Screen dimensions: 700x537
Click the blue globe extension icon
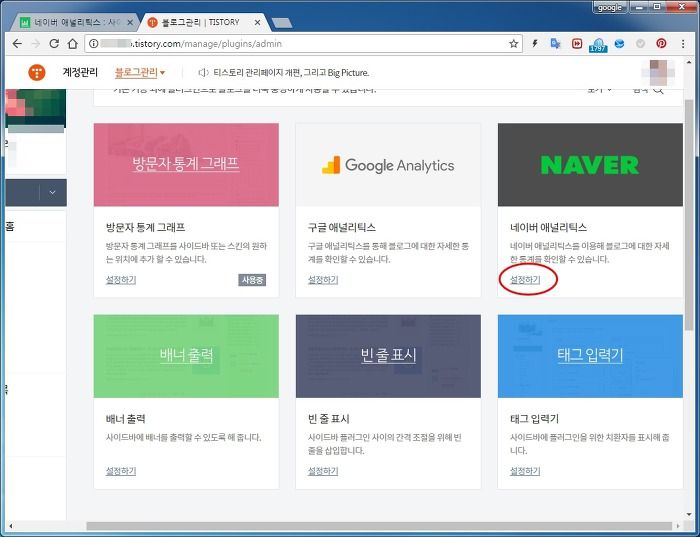tap(619, 44)
